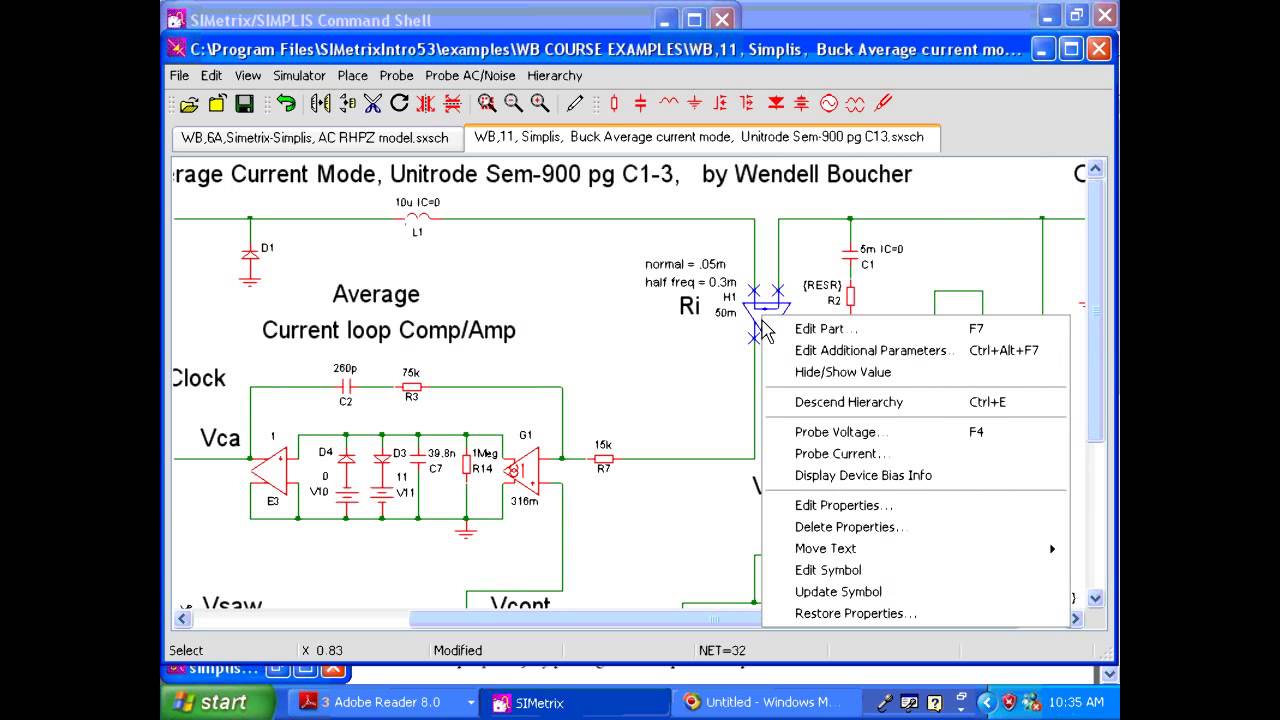Place second transistor symbol from toolbar
Viewport: 1280px width, 720px height.
pos(746,103)
